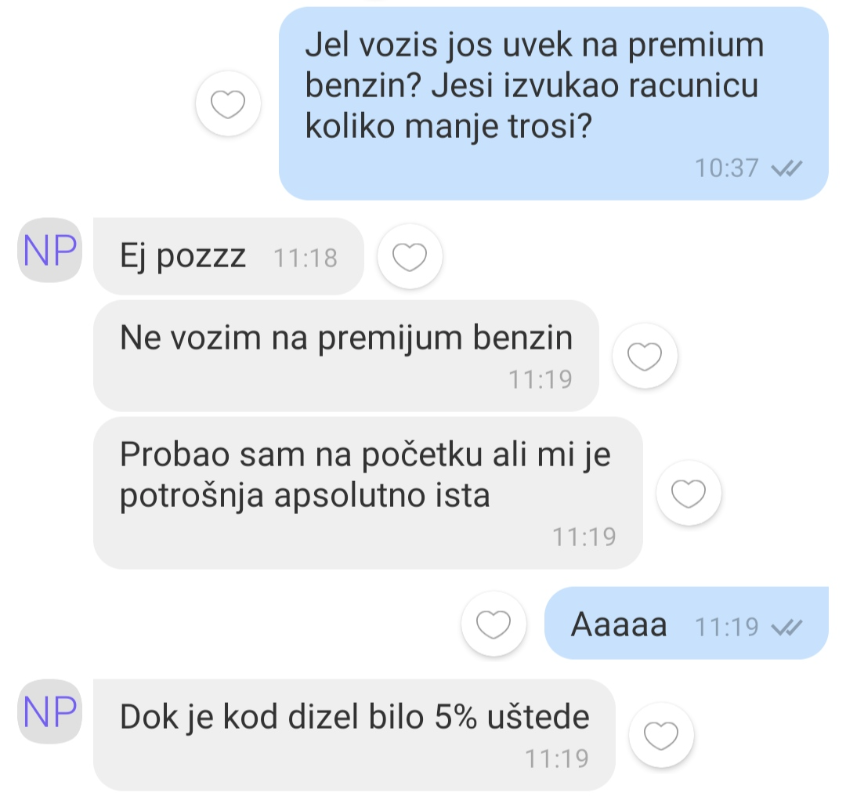This screenshot has width=846, height=800.
Task: Like the "Ne vozim na premijum benzin" message
Action: (645, 356)
